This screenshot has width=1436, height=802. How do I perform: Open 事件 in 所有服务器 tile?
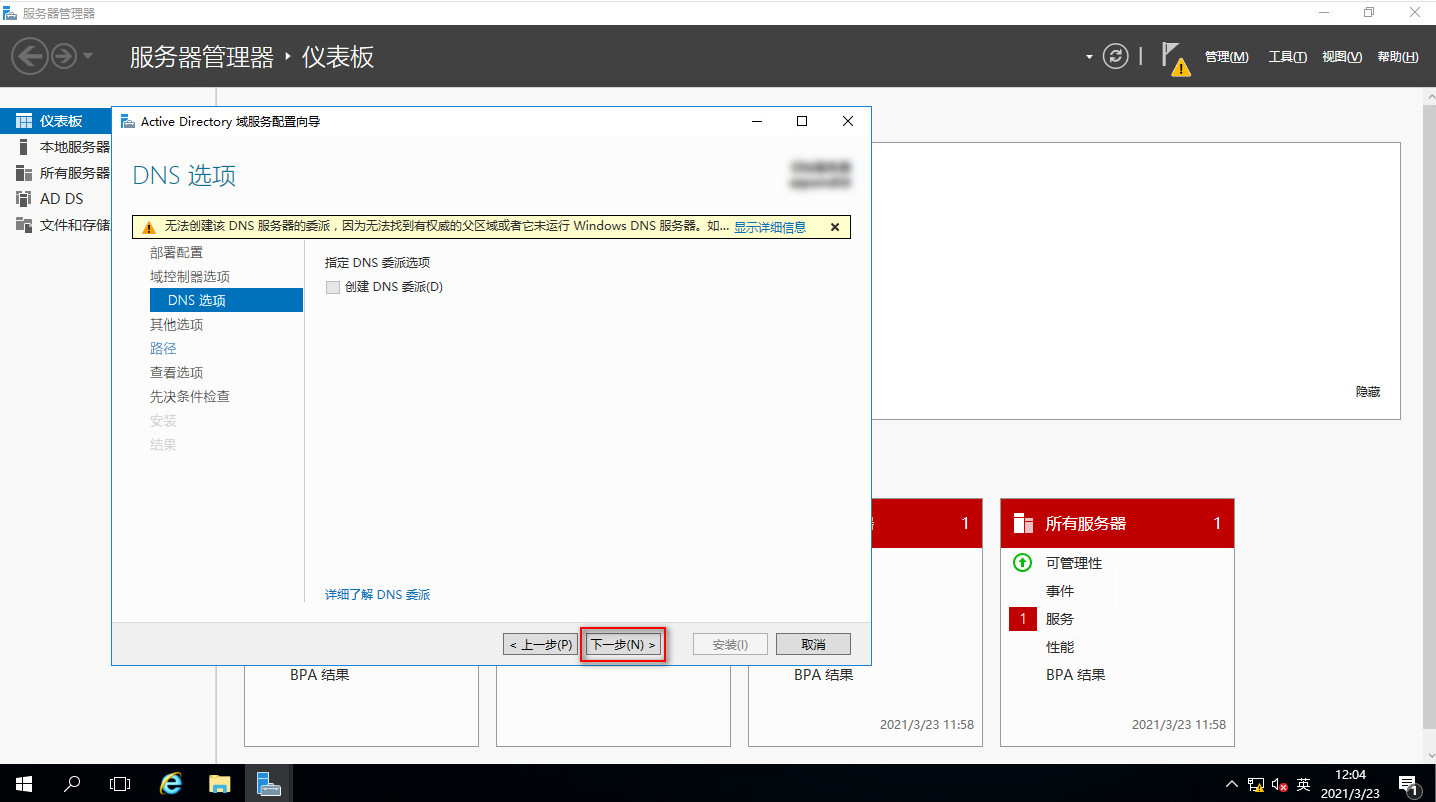(x=1060, y=591)
